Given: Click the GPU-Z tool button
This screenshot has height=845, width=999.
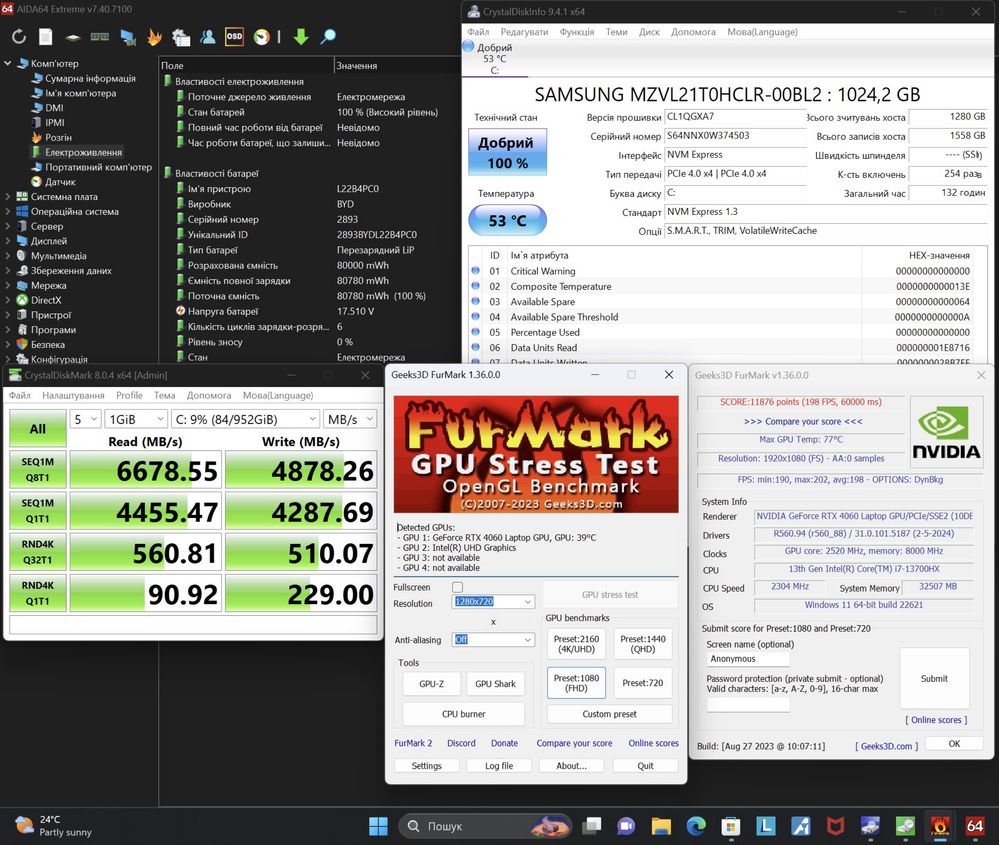Looking at the screenshot, I should tap(431, 684).
